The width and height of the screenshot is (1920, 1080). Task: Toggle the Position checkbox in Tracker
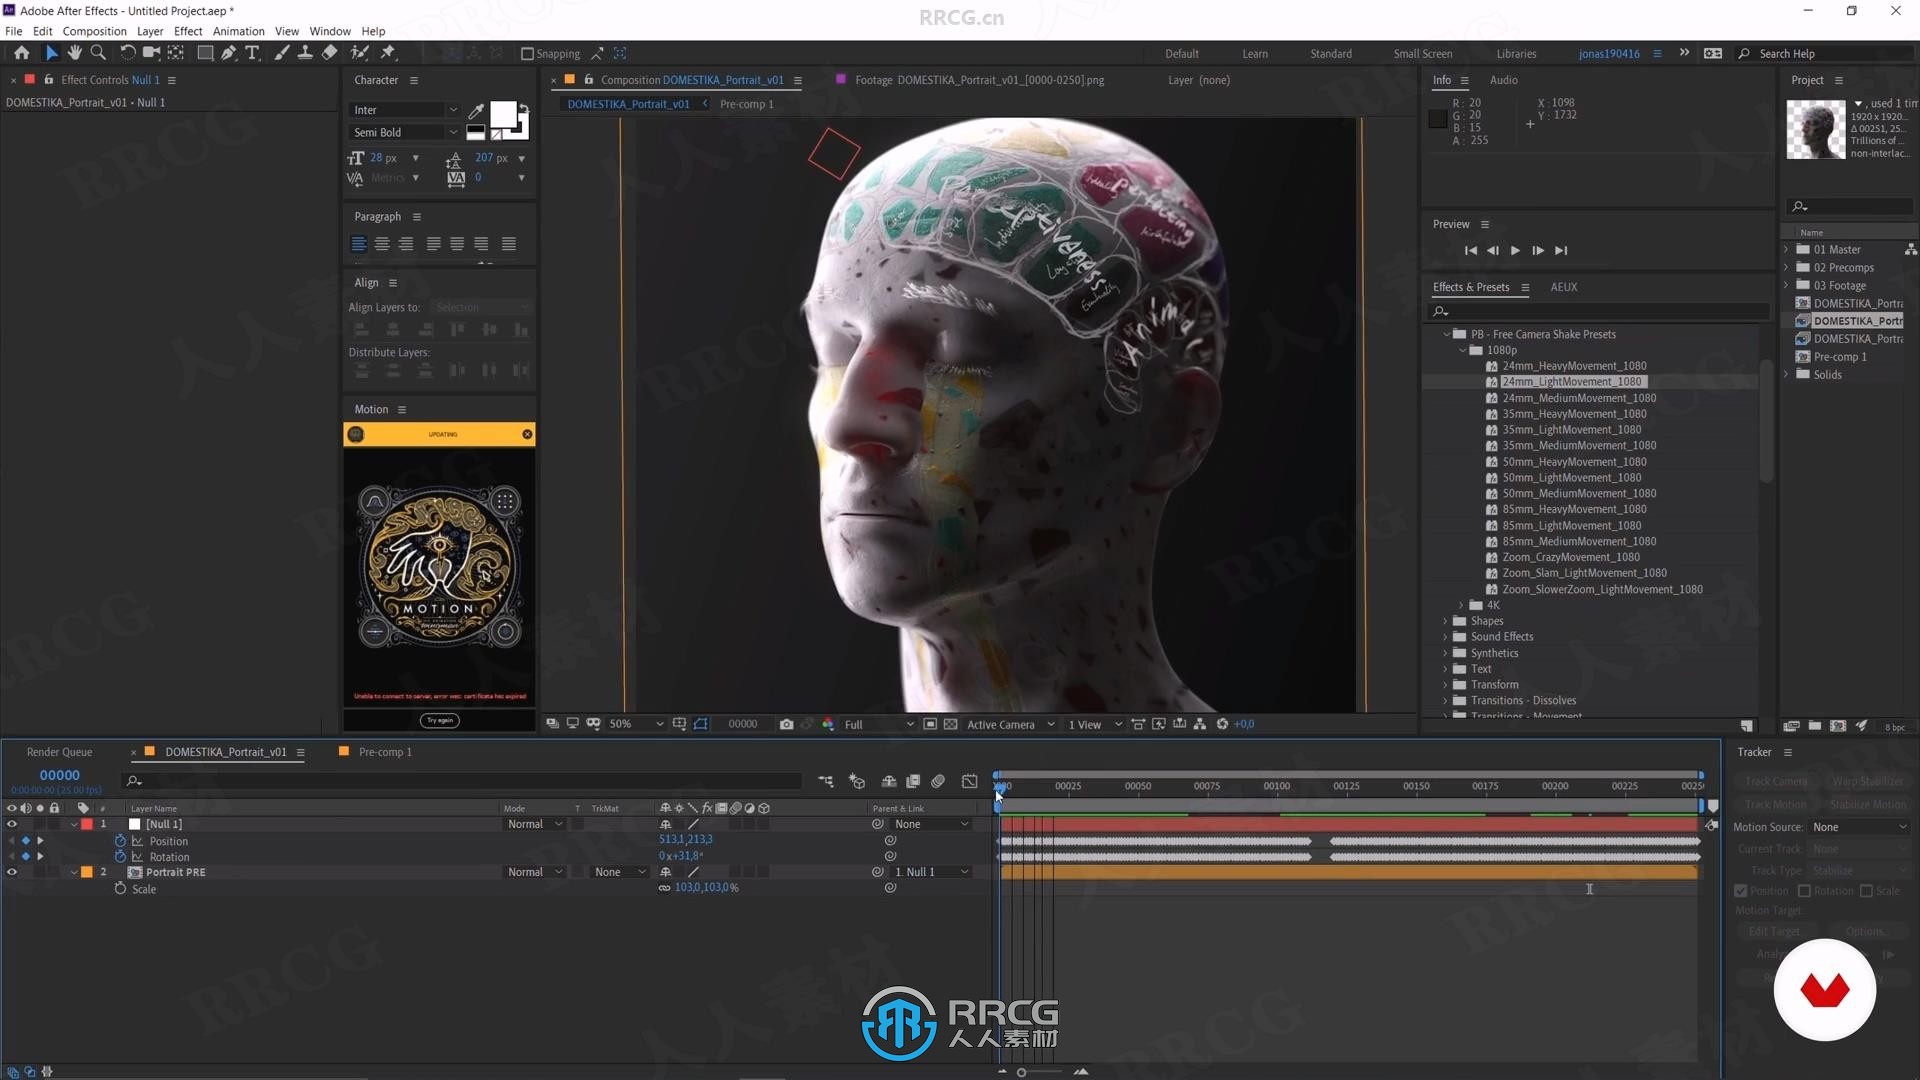[x=1741, y=891]
